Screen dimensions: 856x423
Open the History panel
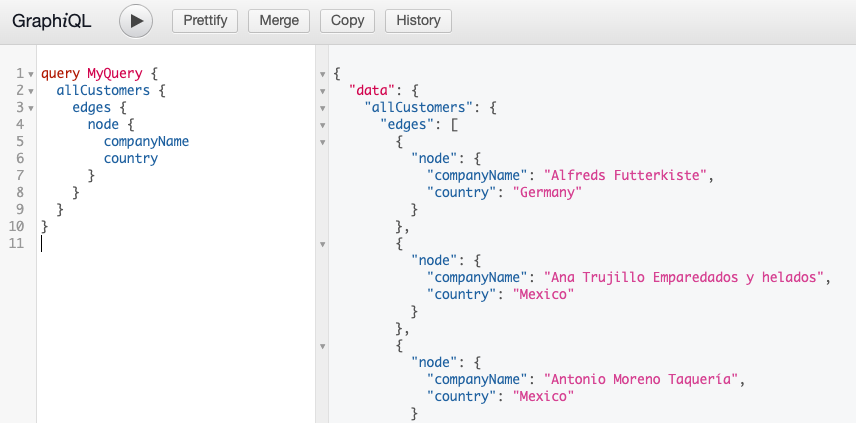point(418,21)
